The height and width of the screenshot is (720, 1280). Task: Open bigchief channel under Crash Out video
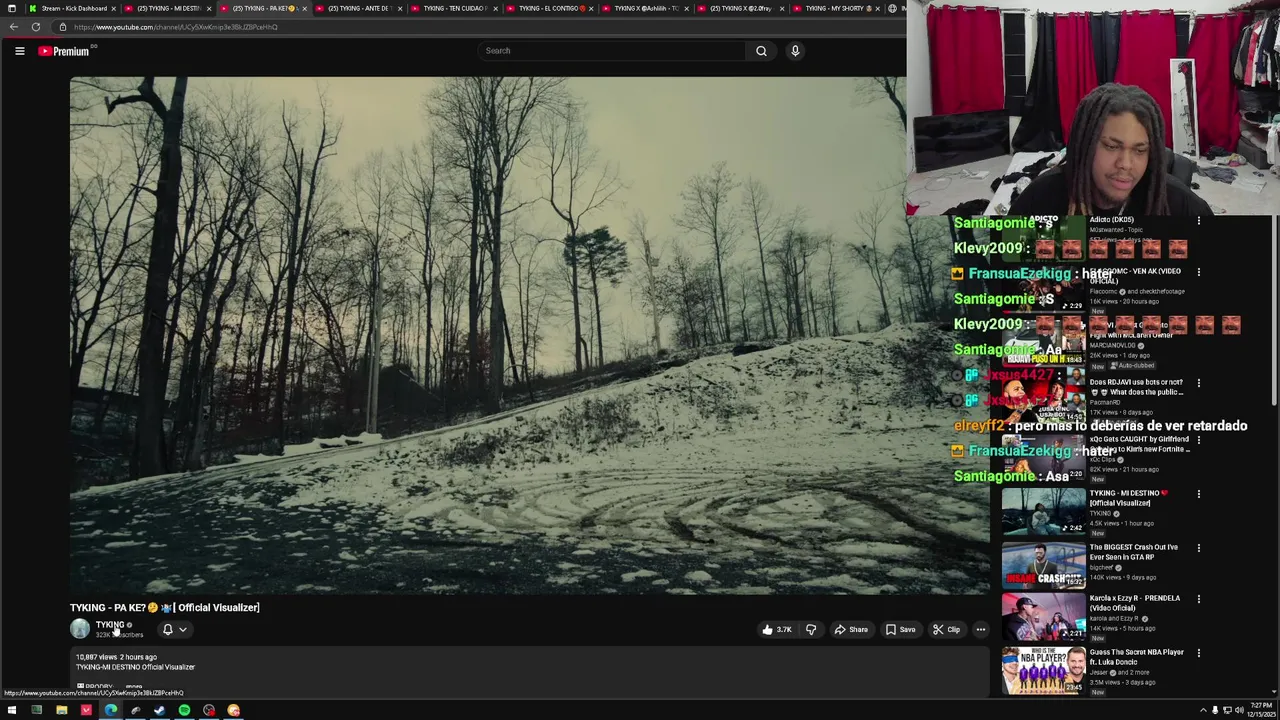[1102, 567]
